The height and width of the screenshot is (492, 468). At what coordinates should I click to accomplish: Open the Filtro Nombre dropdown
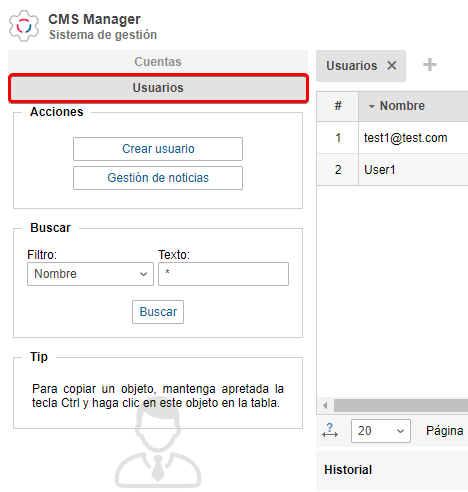pos(90,274)
